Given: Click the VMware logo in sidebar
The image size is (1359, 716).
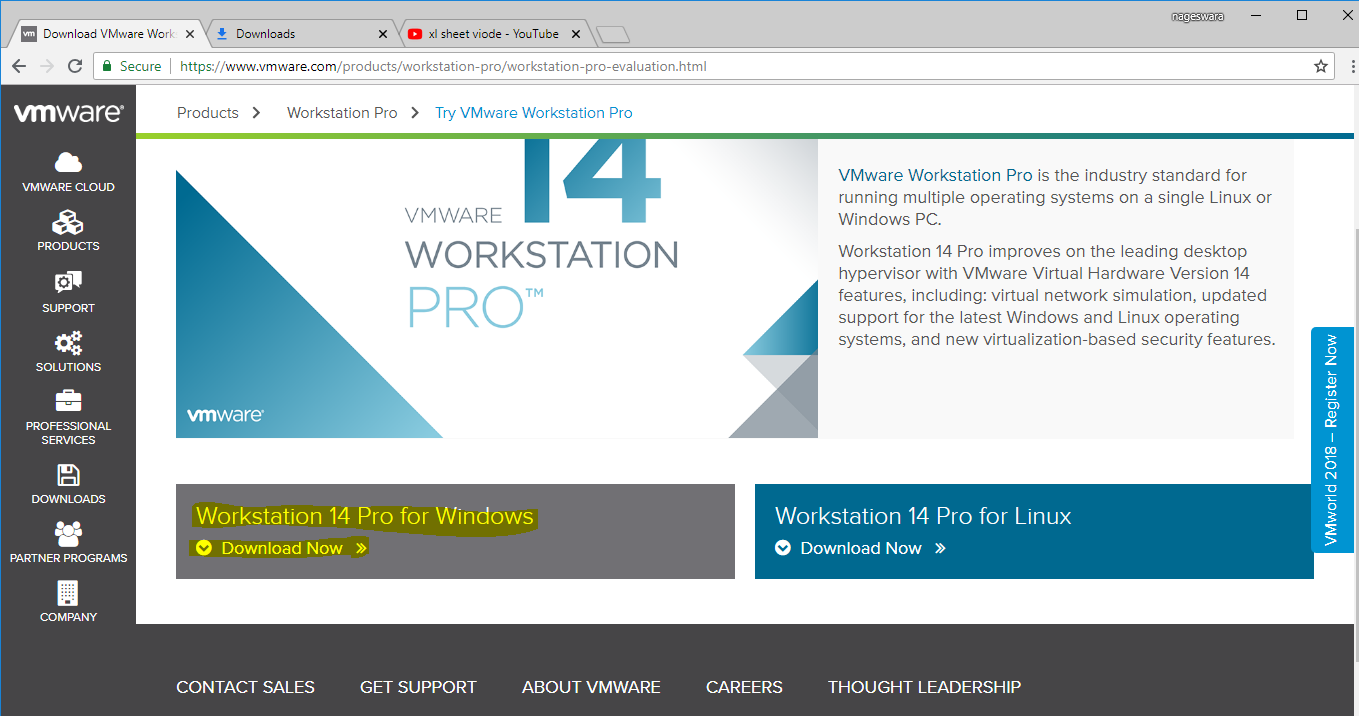Looking at the screenshot, I should tap(68, 113).
